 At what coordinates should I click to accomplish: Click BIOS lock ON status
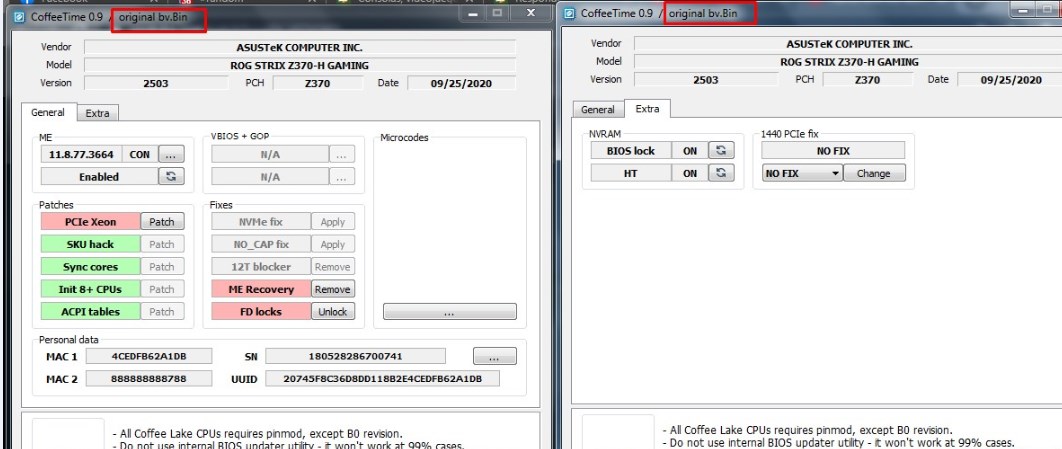[x=690, y=150]
